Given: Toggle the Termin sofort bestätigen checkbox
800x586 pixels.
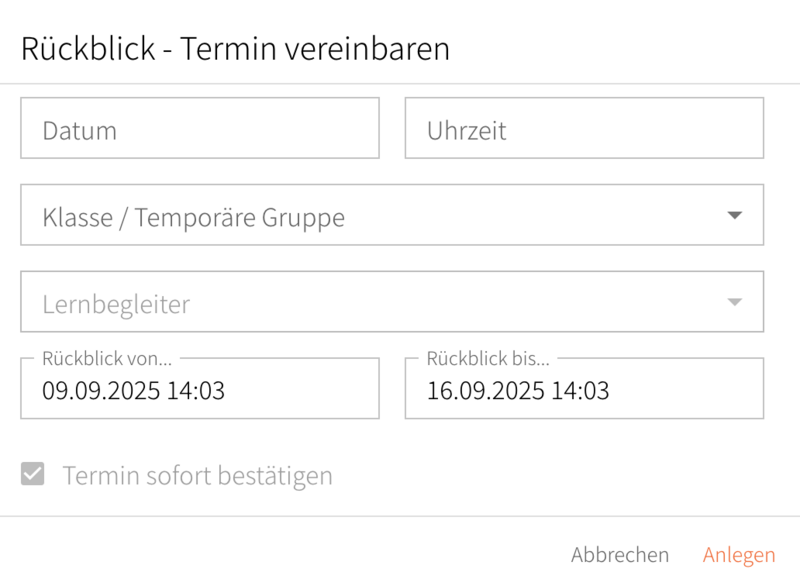Looking at the screenshot, I should tap(33, 475).
